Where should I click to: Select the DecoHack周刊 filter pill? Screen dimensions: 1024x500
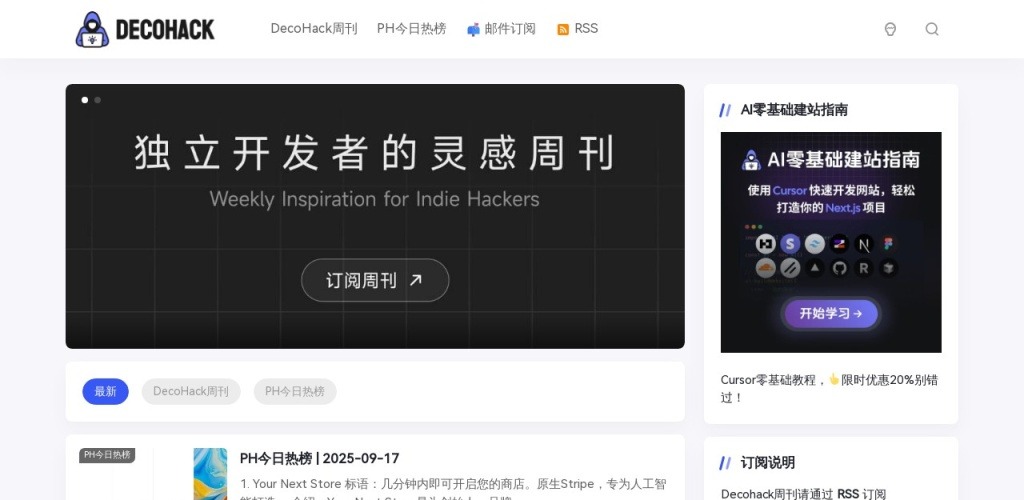191,391
